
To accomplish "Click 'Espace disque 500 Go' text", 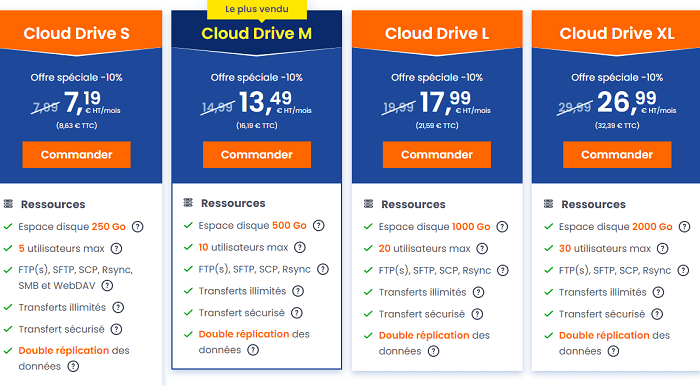I will tap(252, 225).
